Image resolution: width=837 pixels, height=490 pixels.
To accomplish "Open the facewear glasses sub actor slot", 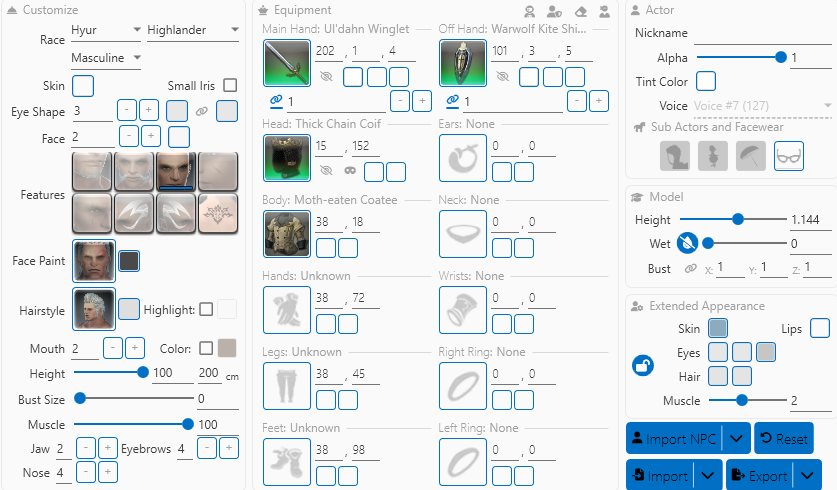I will pyautogui.click(x=788, y=156).
